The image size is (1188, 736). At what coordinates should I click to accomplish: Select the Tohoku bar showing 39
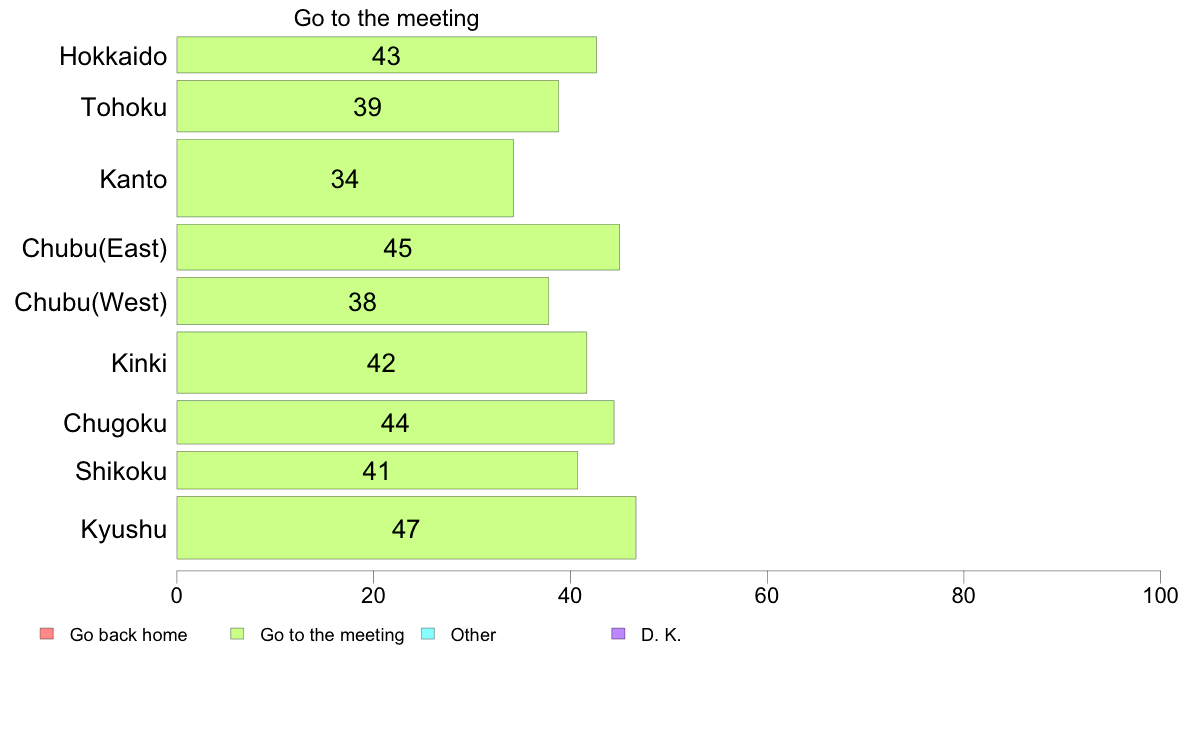click(x=367, y=106)
